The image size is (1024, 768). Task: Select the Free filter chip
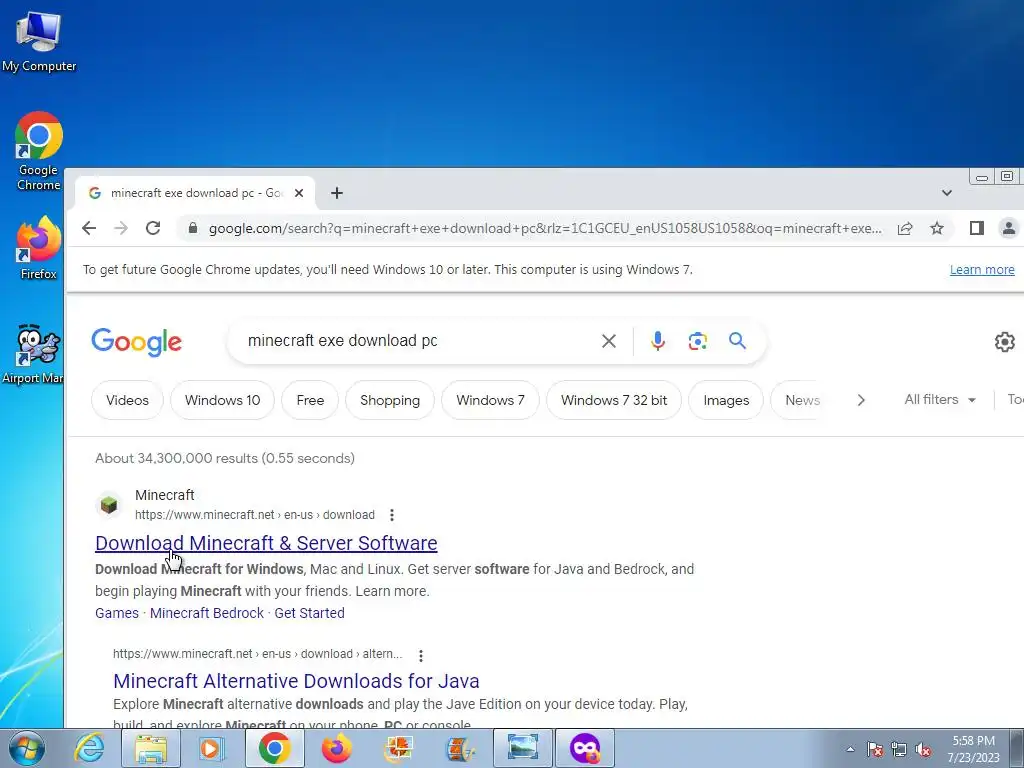tap(310, 400)
